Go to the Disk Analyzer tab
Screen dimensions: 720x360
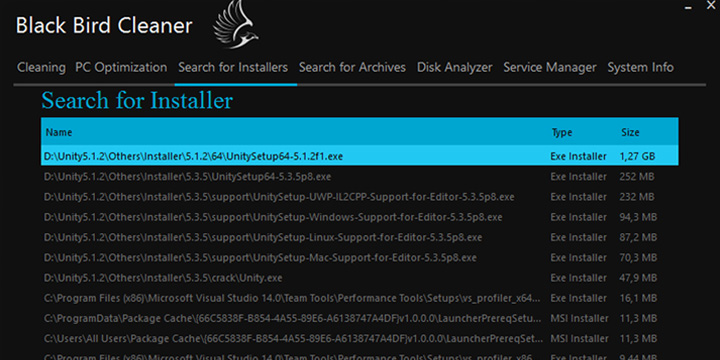(455, 68)
